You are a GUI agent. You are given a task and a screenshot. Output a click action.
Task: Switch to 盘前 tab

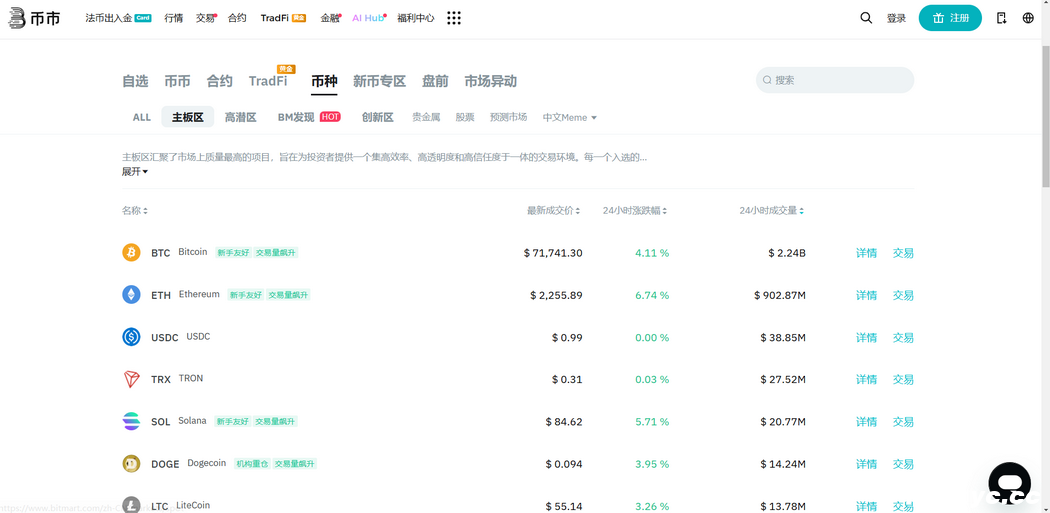tap(435, 81)
